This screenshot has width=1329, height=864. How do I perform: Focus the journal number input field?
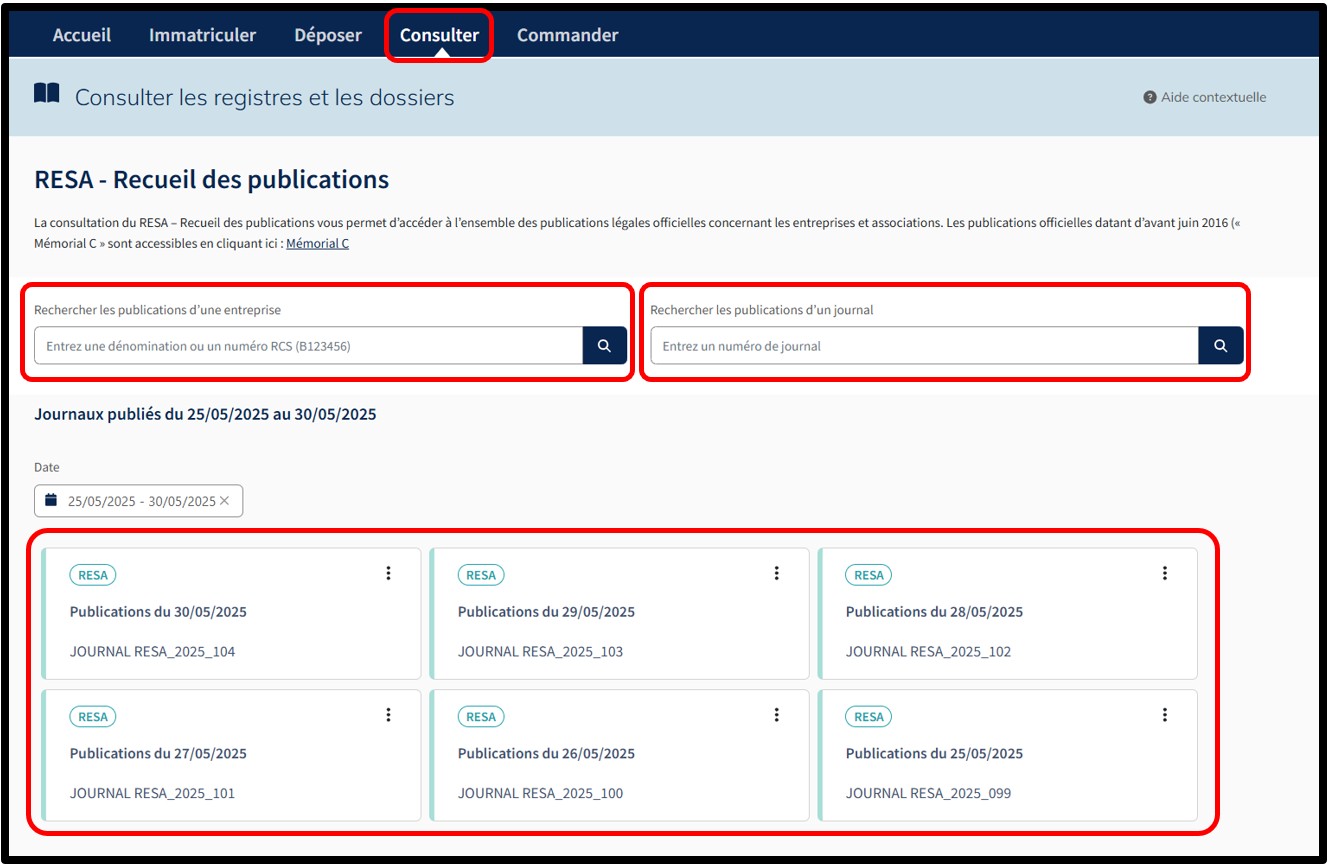click(x=924, y=346)
